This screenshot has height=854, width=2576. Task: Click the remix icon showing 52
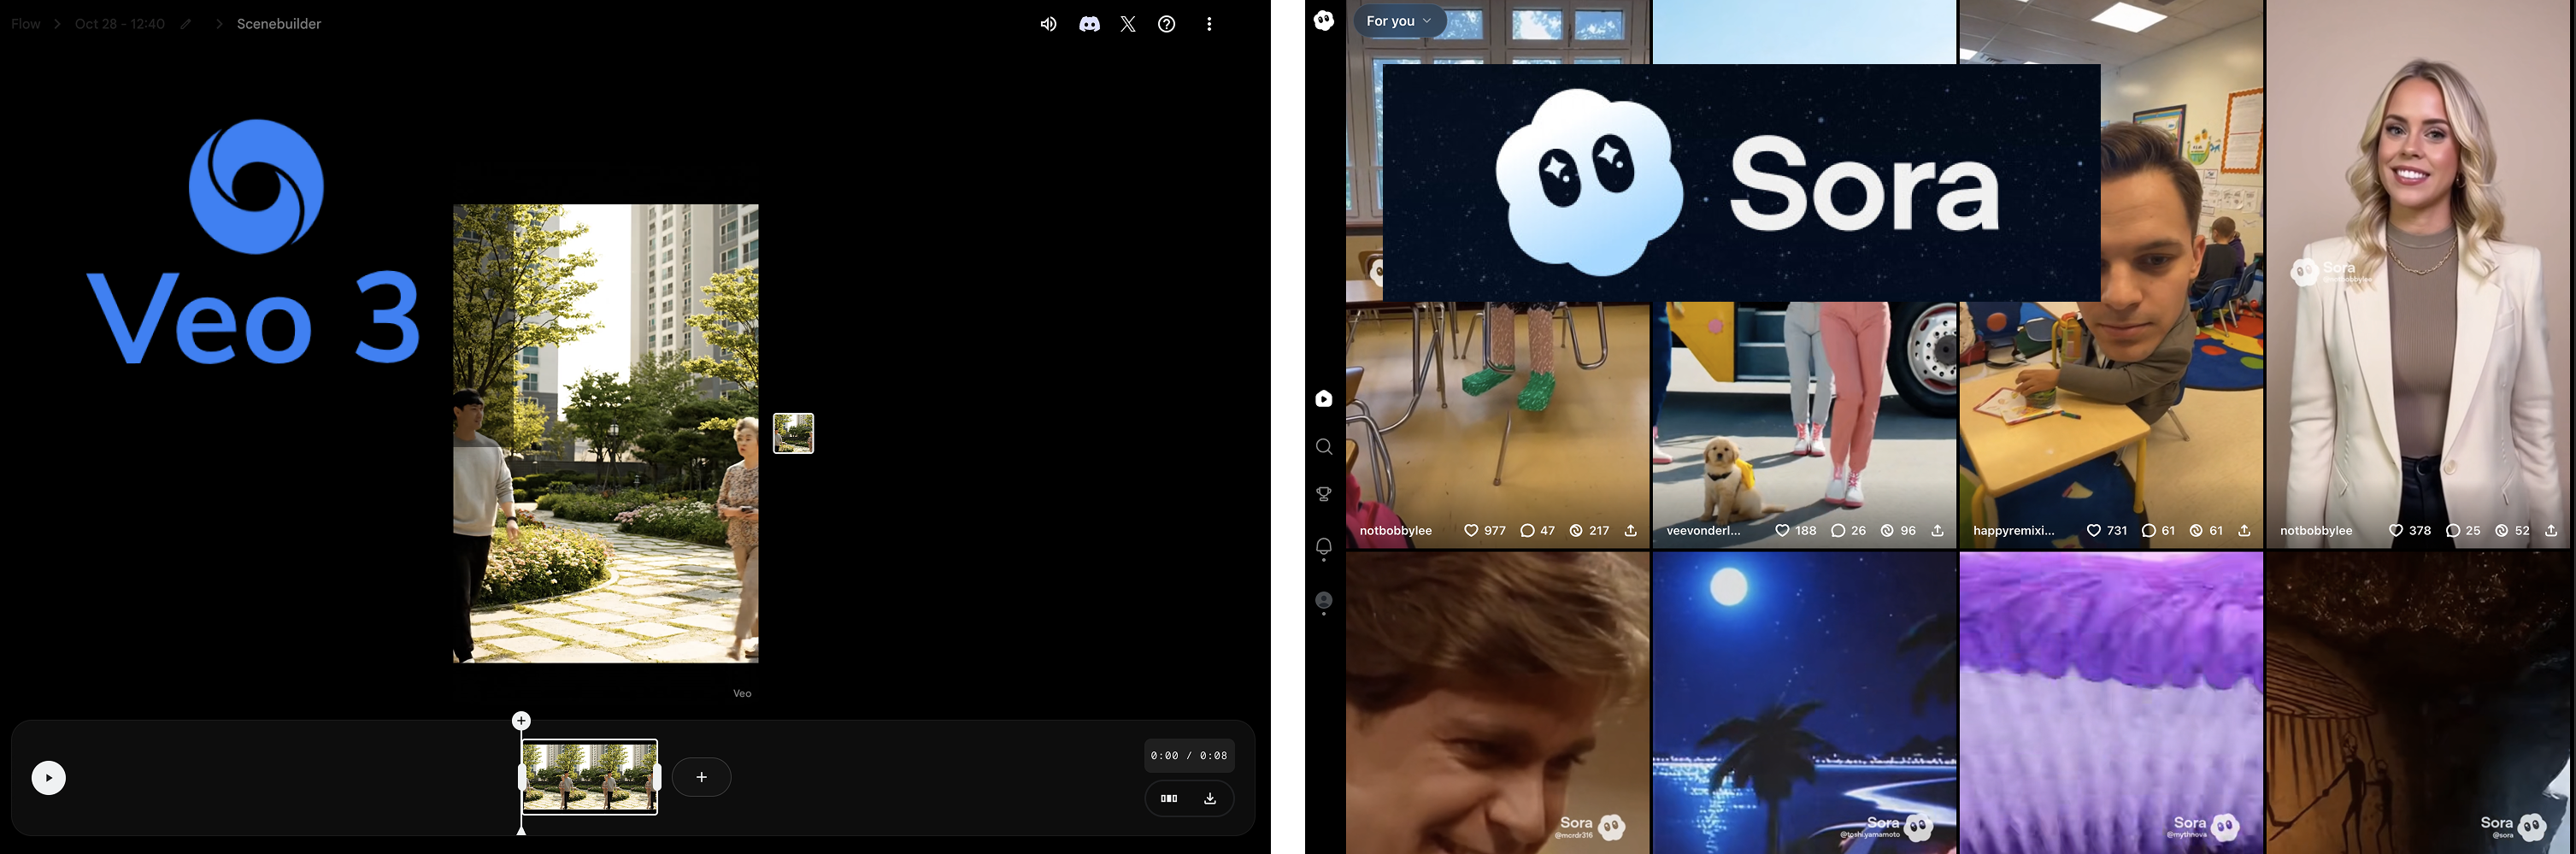click(2501, 531)
